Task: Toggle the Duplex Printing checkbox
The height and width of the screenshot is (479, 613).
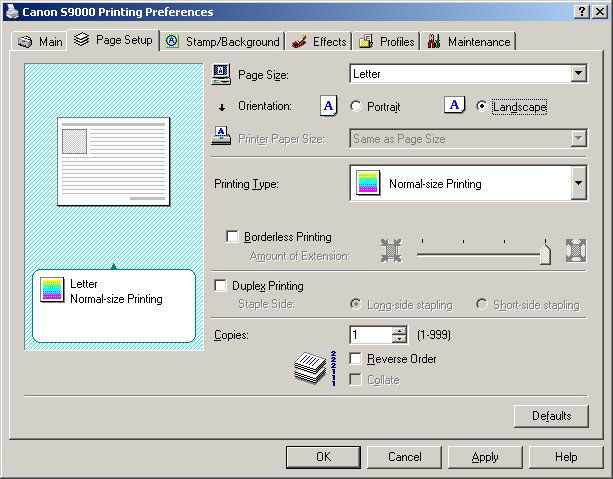Action: 221,286
